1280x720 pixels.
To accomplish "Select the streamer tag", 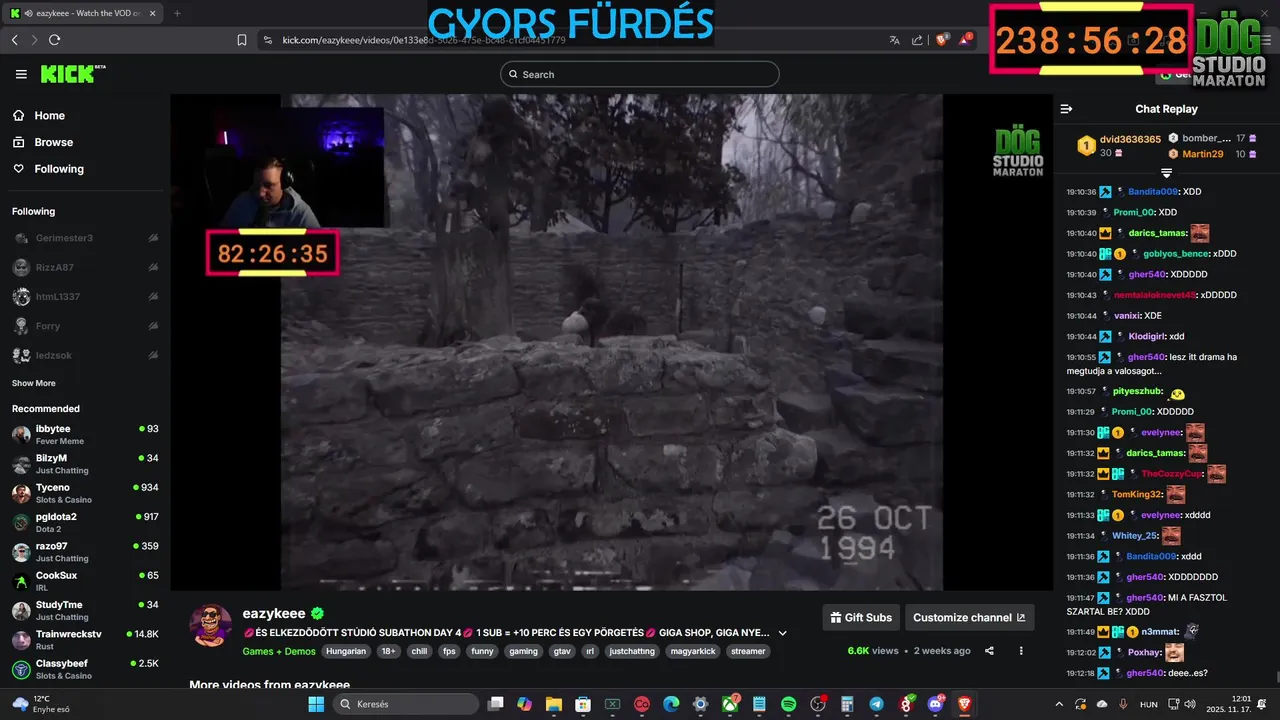I will (x=748, y=651).
